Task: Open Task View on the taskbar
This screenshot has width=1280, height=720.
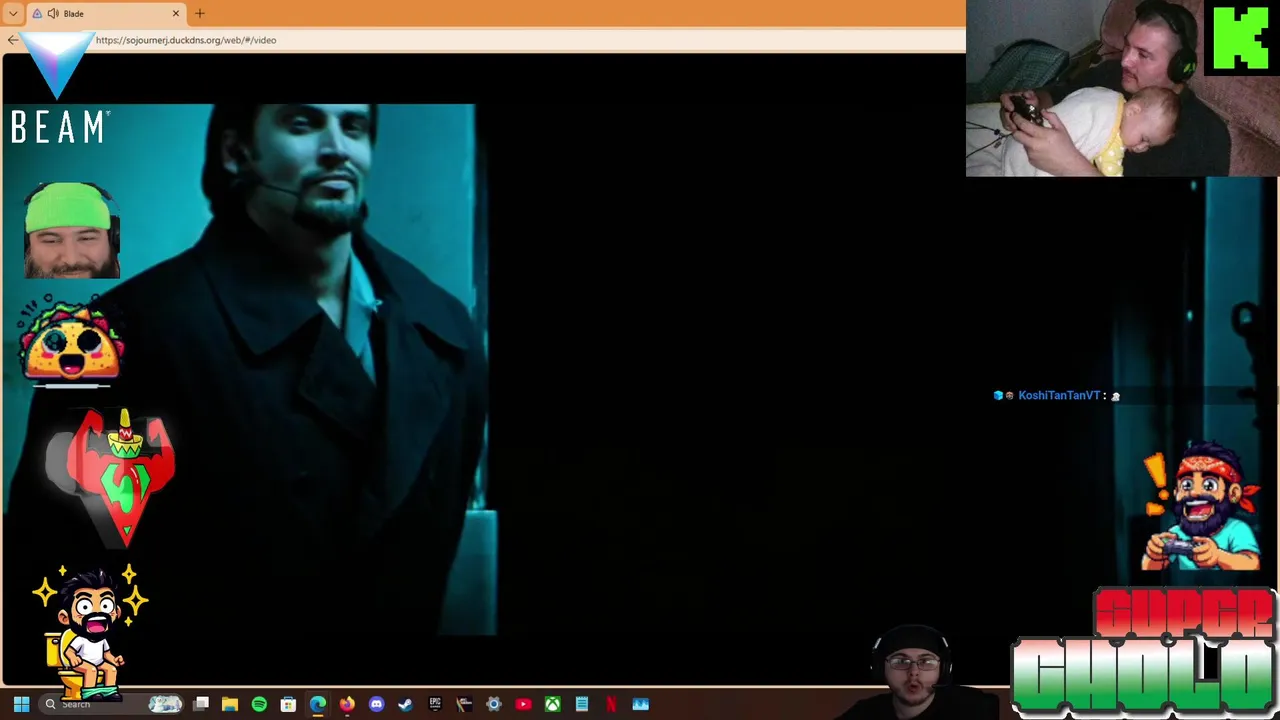Action: [x=201, y=704]
